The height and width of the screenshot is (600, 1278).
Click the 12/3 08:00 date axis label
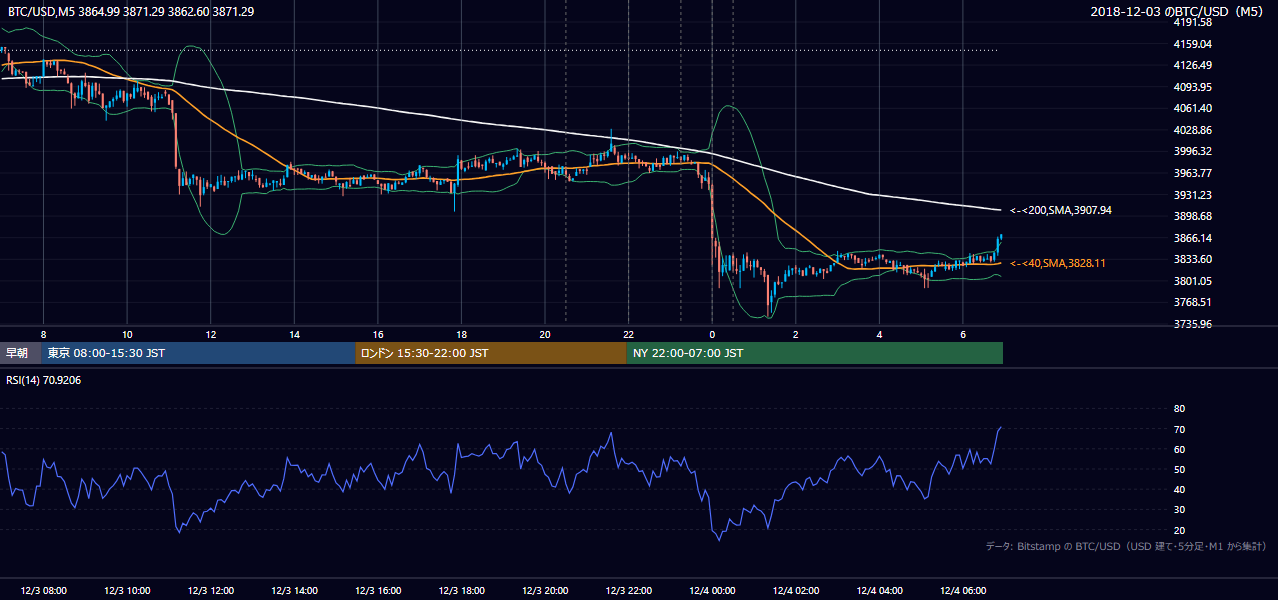tap(43, 591)
